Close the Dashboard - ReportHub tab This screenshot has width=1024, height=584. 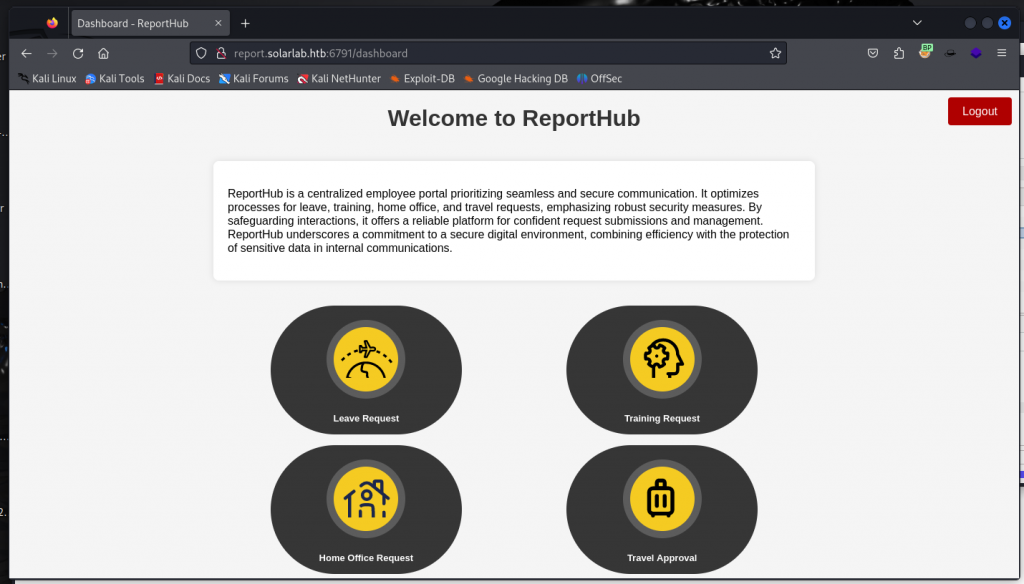pos(218,23)
